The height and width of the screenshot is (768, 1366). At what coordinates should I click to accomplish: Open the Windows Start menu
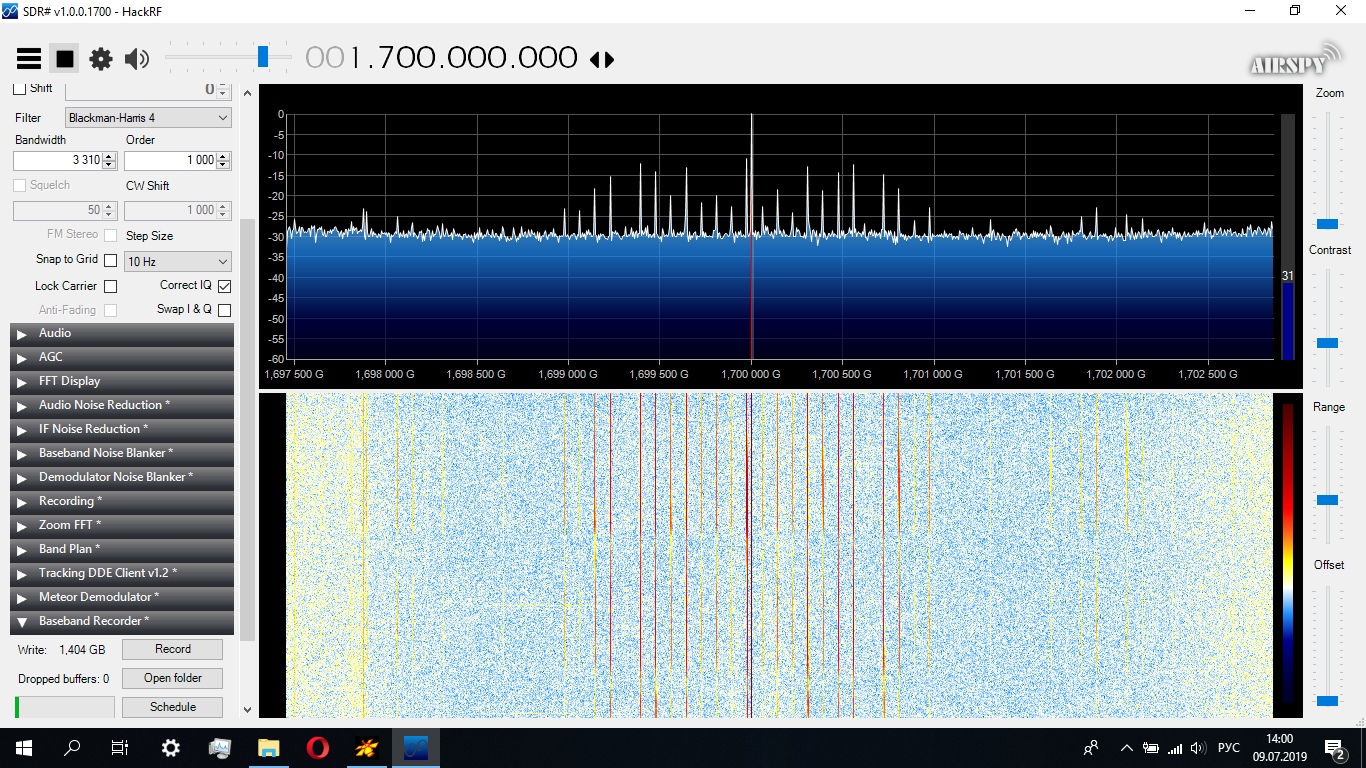24,748
